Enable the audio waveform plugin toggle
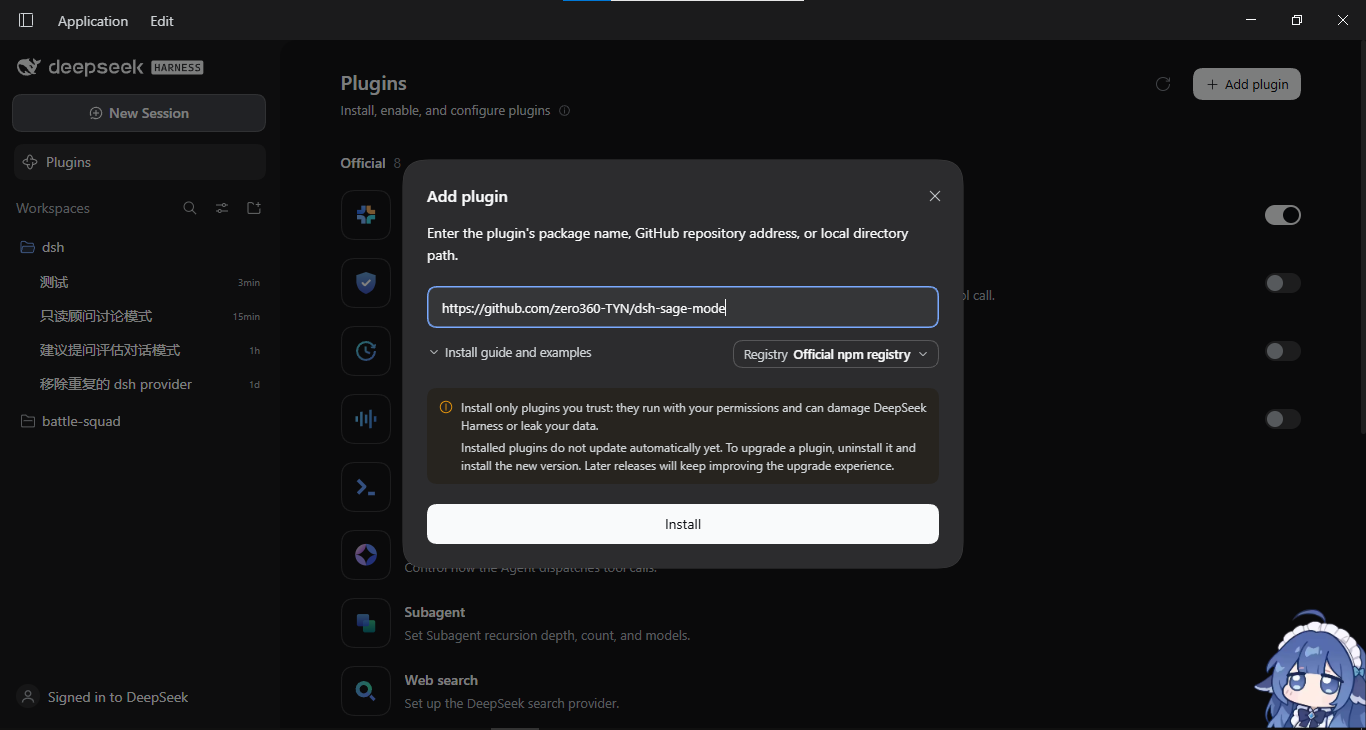This screenshot has width=1366, height=730. click(1283, 419)
